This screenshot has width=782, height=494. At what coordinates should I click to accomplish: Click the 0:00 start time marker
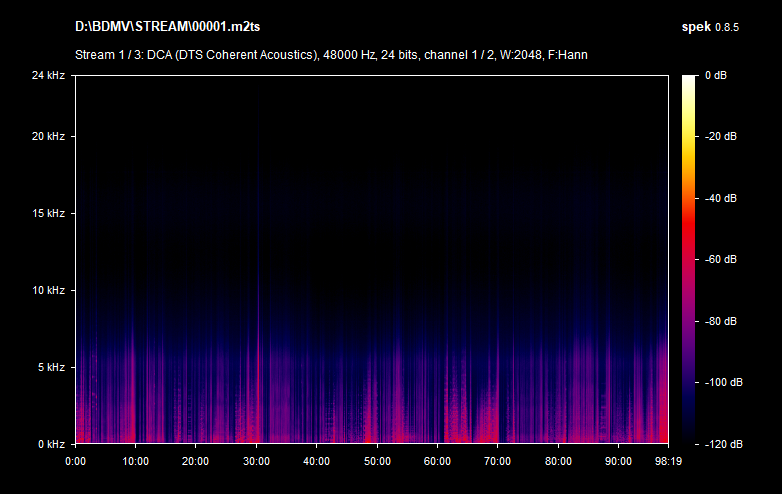pos(75,461)
